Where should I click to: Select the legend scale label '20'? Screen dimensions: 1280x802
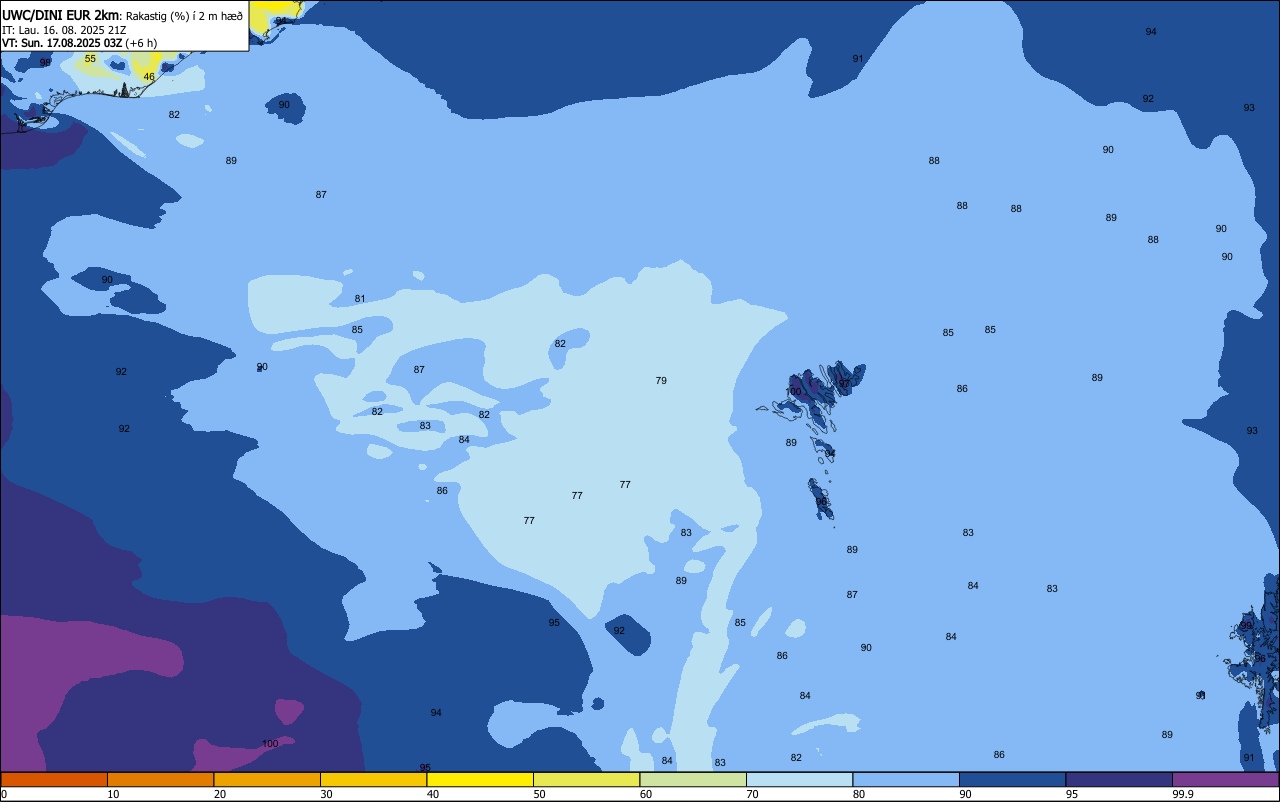coord(220,794)
